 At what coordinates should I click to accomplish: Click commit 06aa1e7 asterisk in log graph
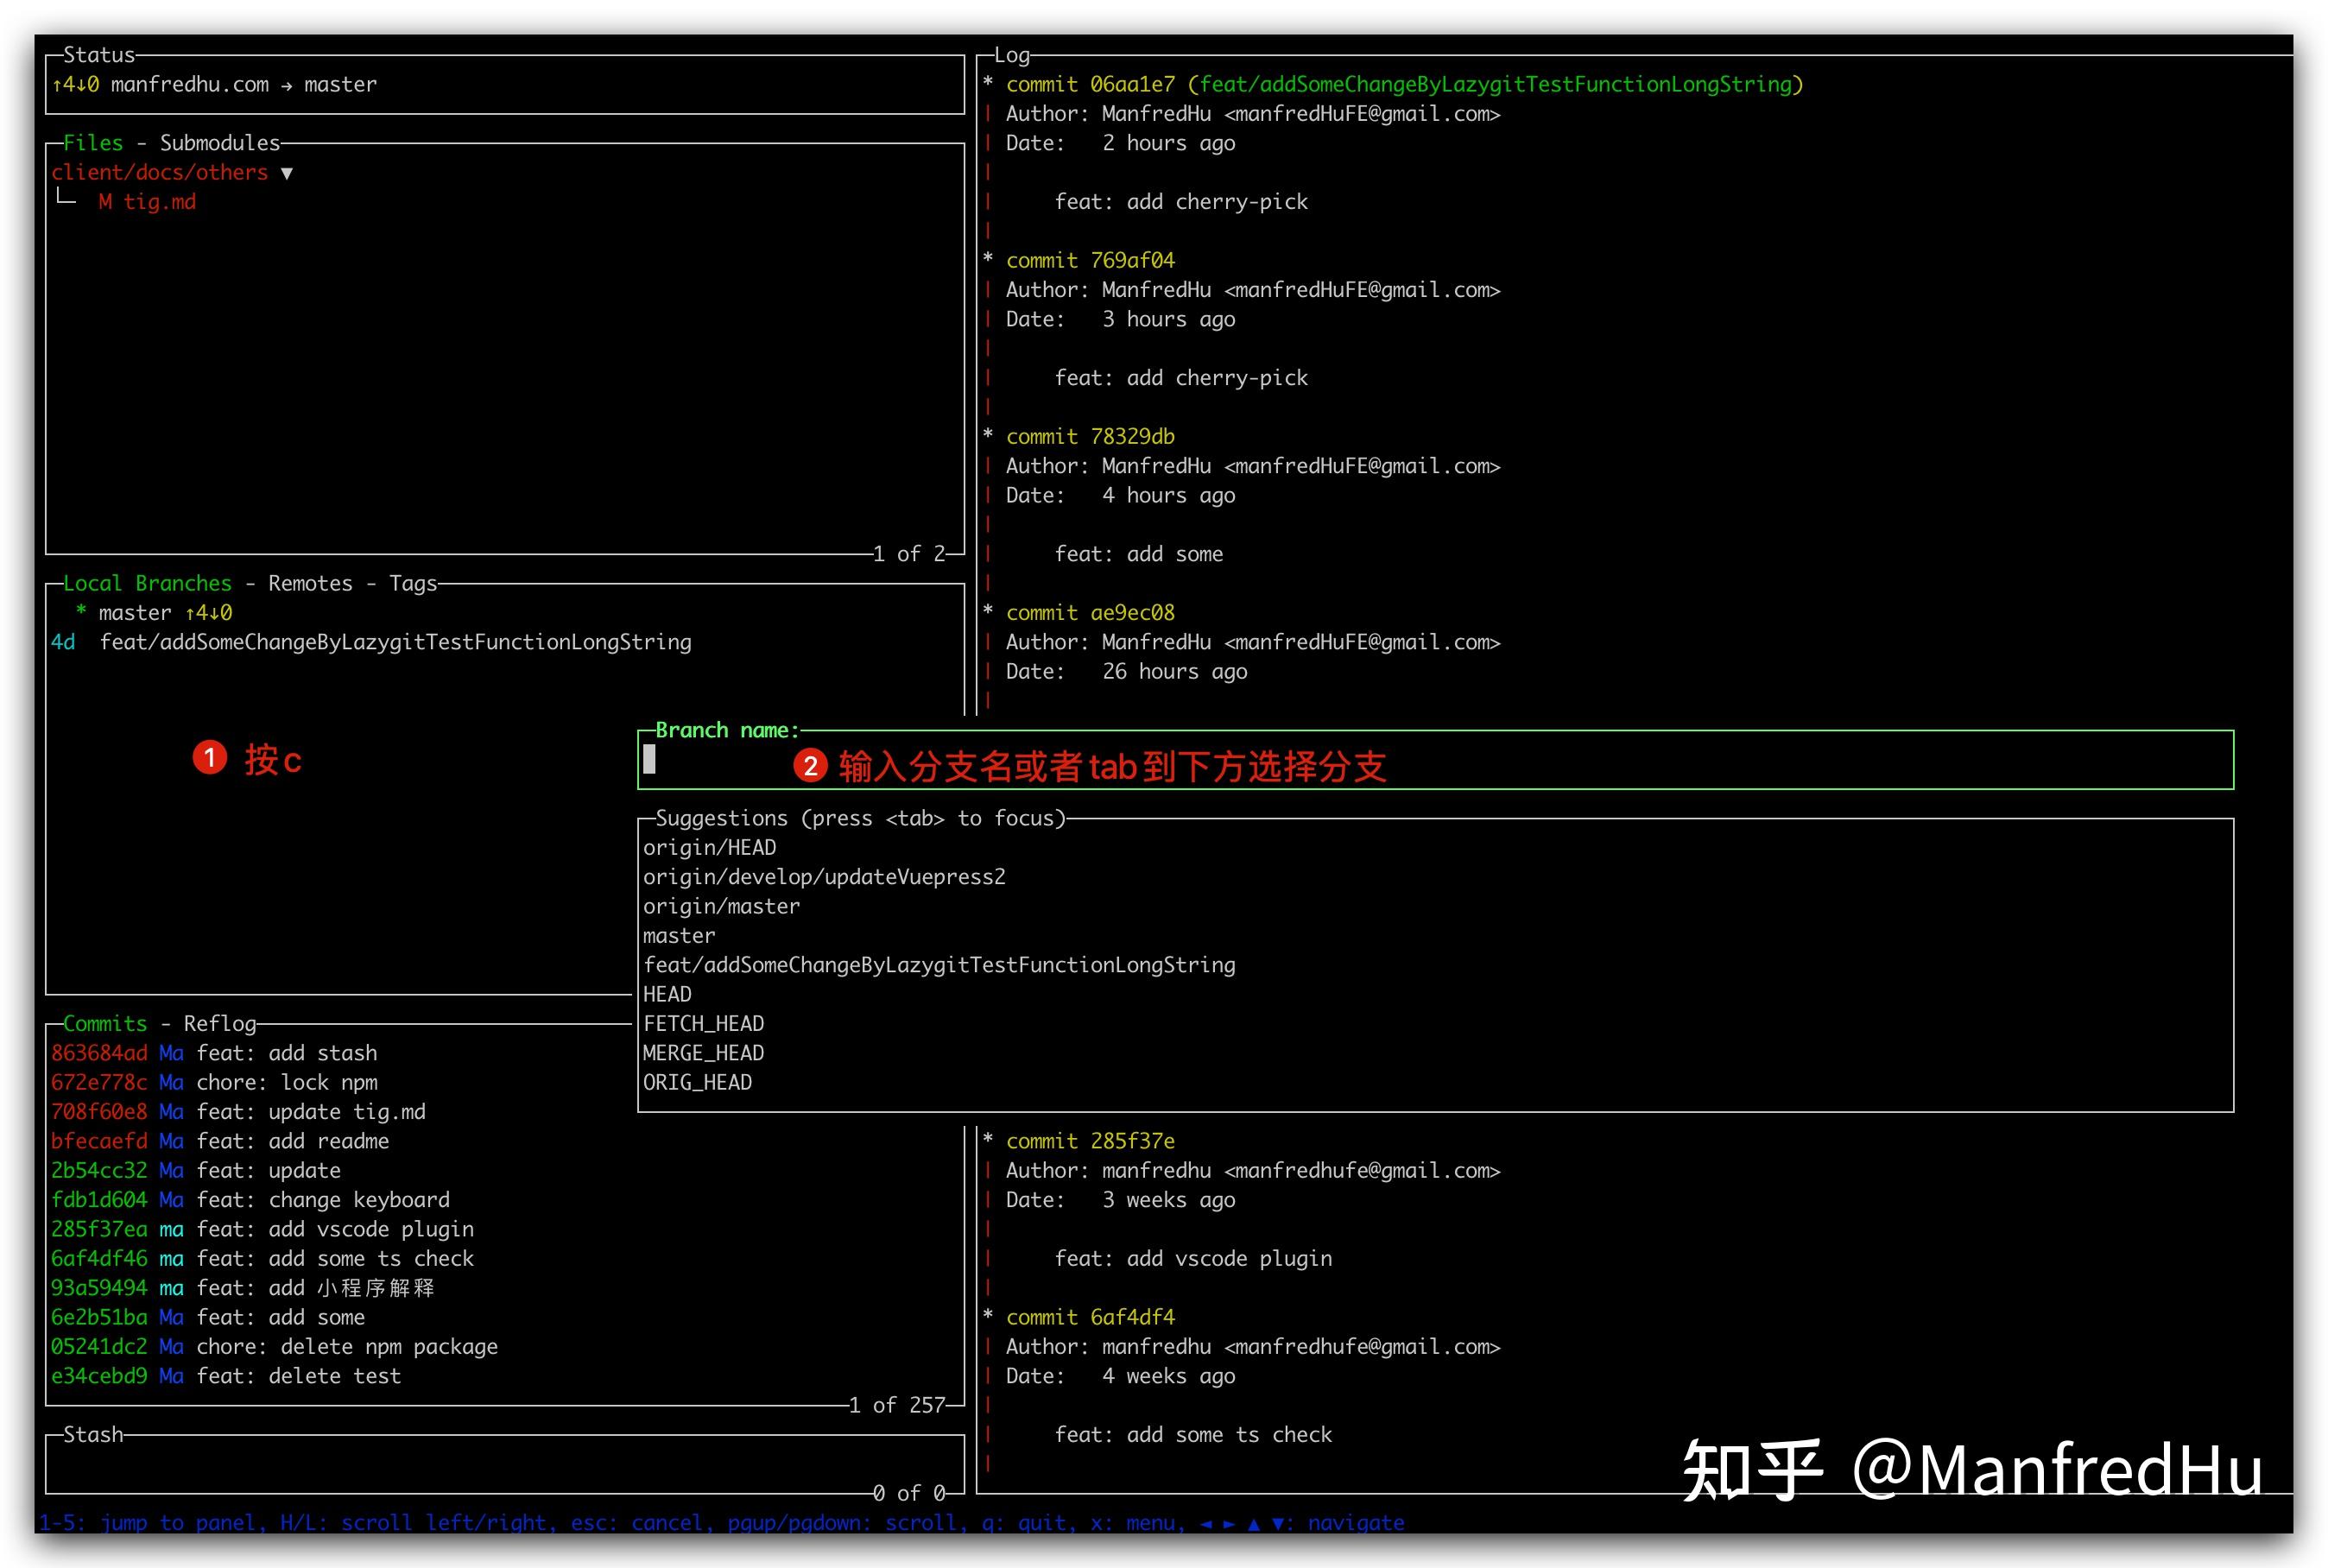tap(988, 83)
